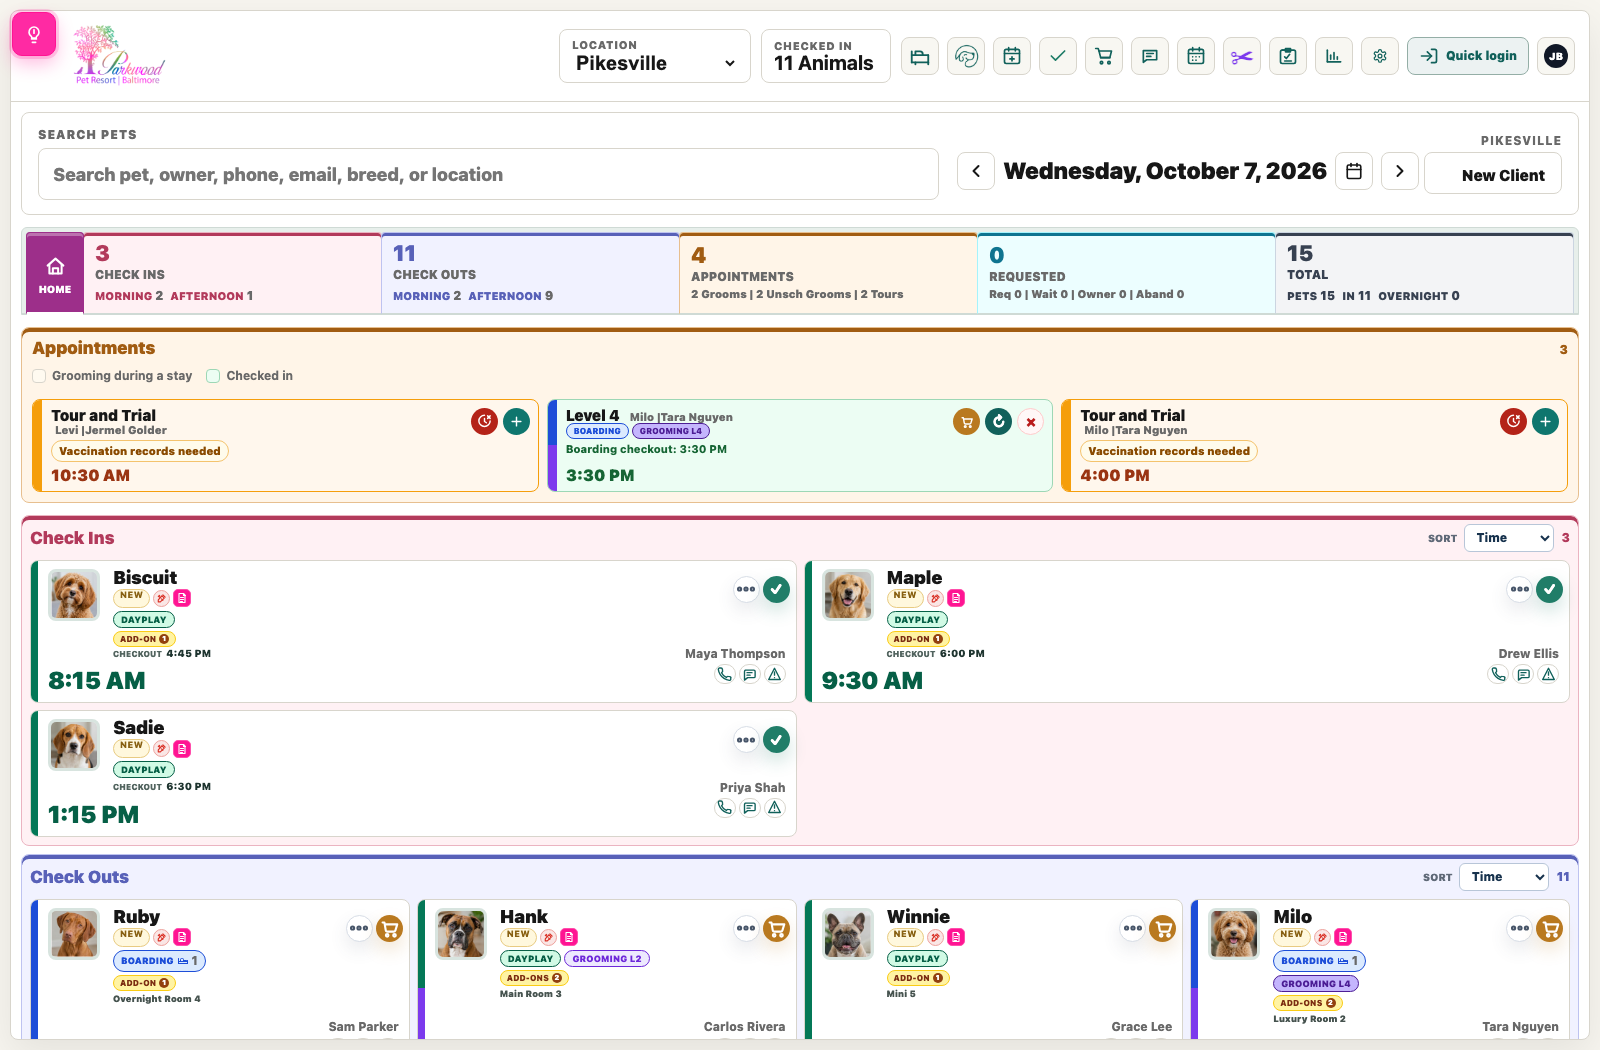Click the green plus on Levi's Tour and Trial

(517, 422)
